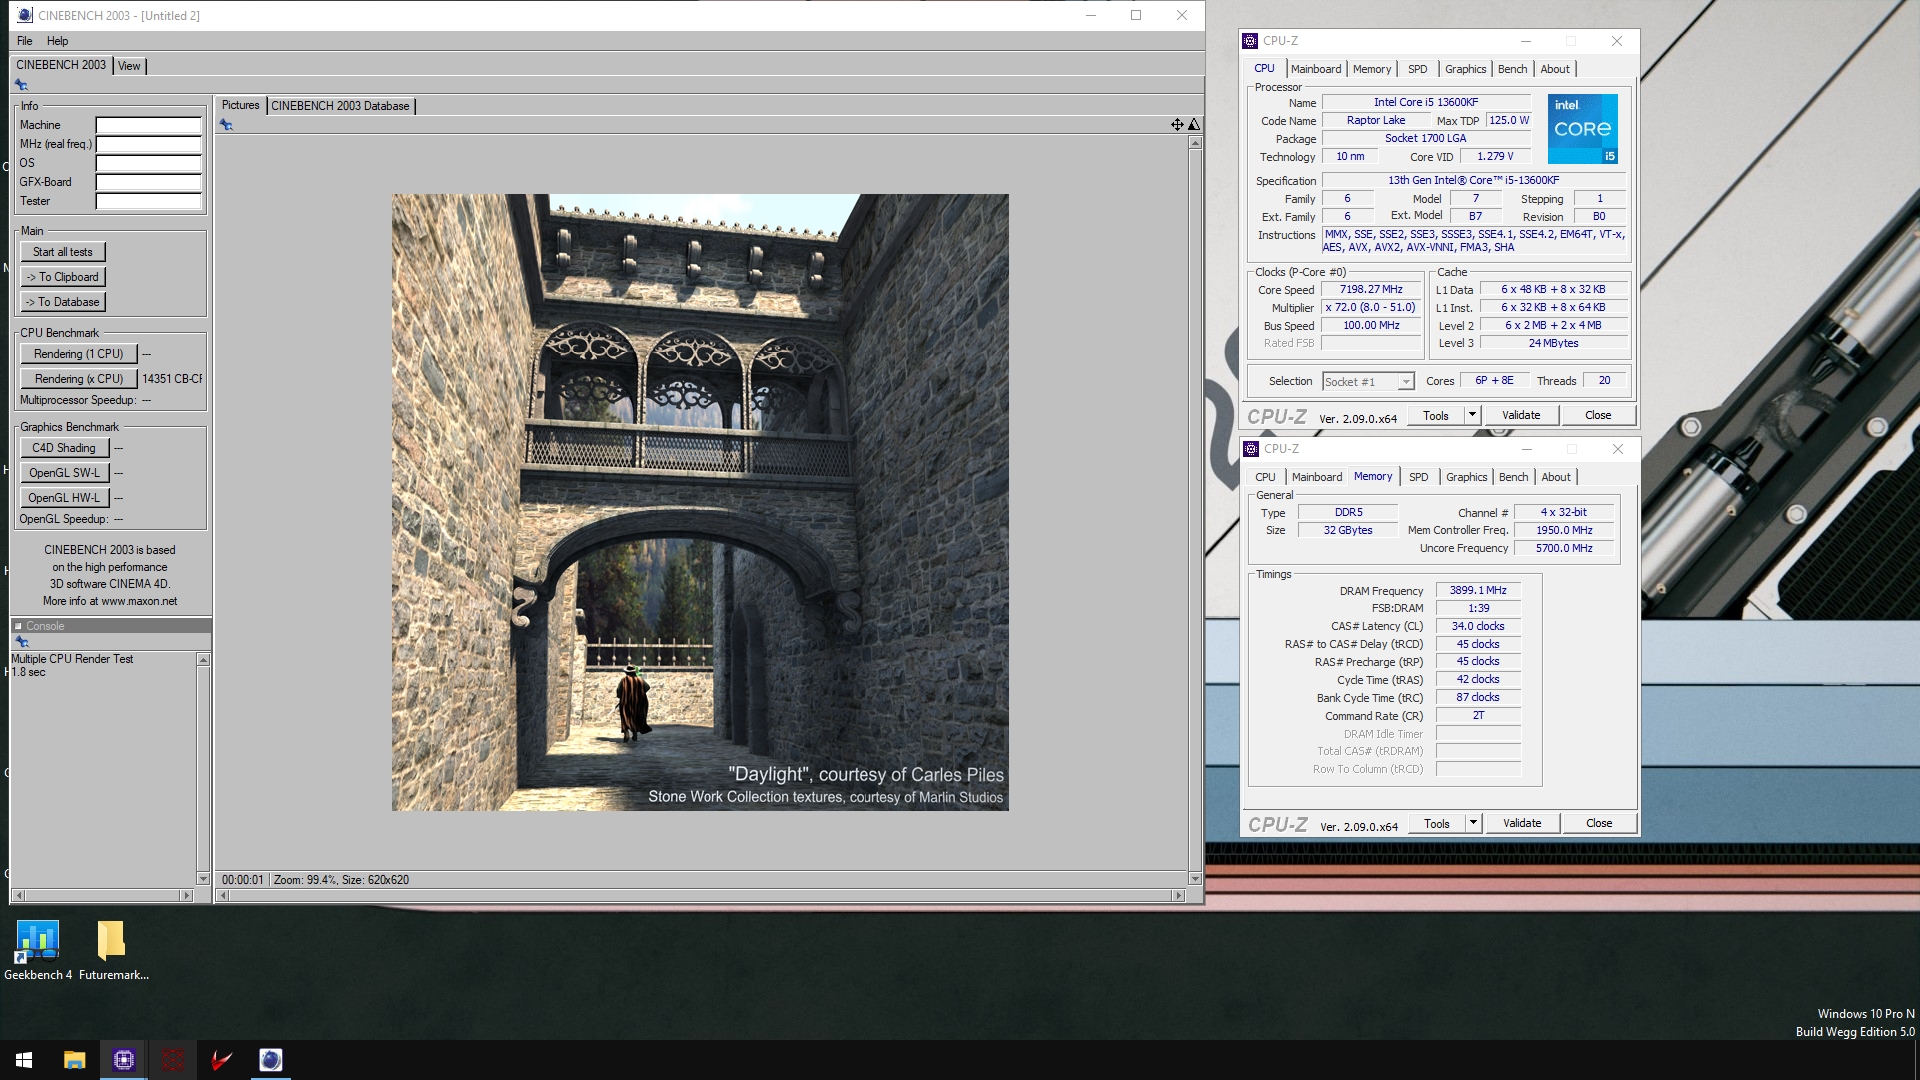Image resolution: width=1920 pixels, height=1080 pixels.
Task: Click CINEBENCH title bar app icon
Action: click(x=25, y=15)
